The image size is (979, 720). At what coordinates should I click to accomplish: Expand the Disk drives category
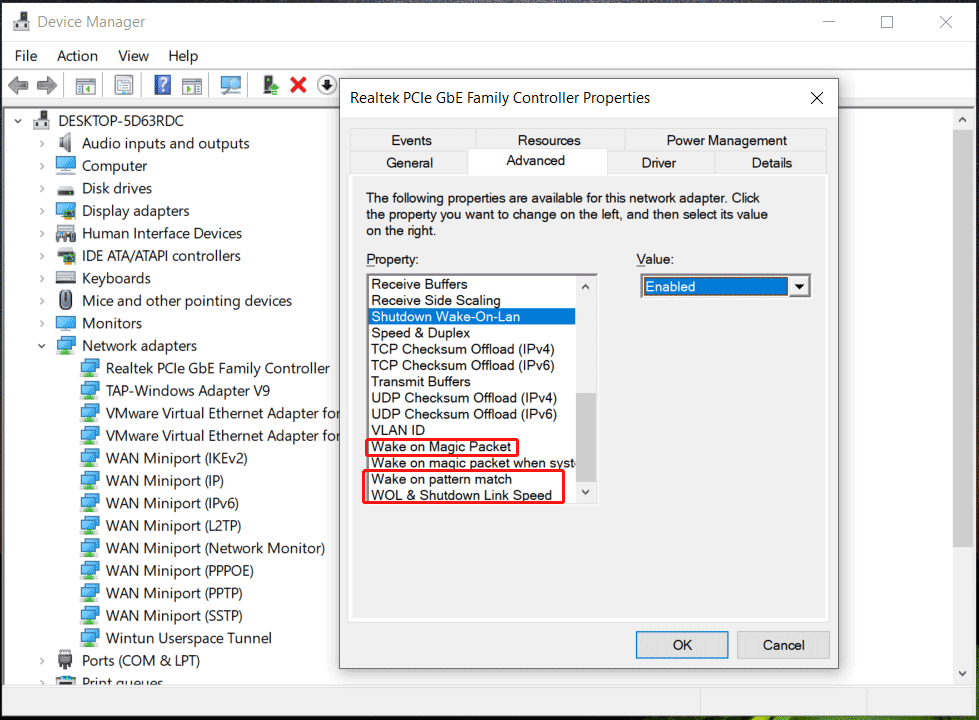[42, 189]
